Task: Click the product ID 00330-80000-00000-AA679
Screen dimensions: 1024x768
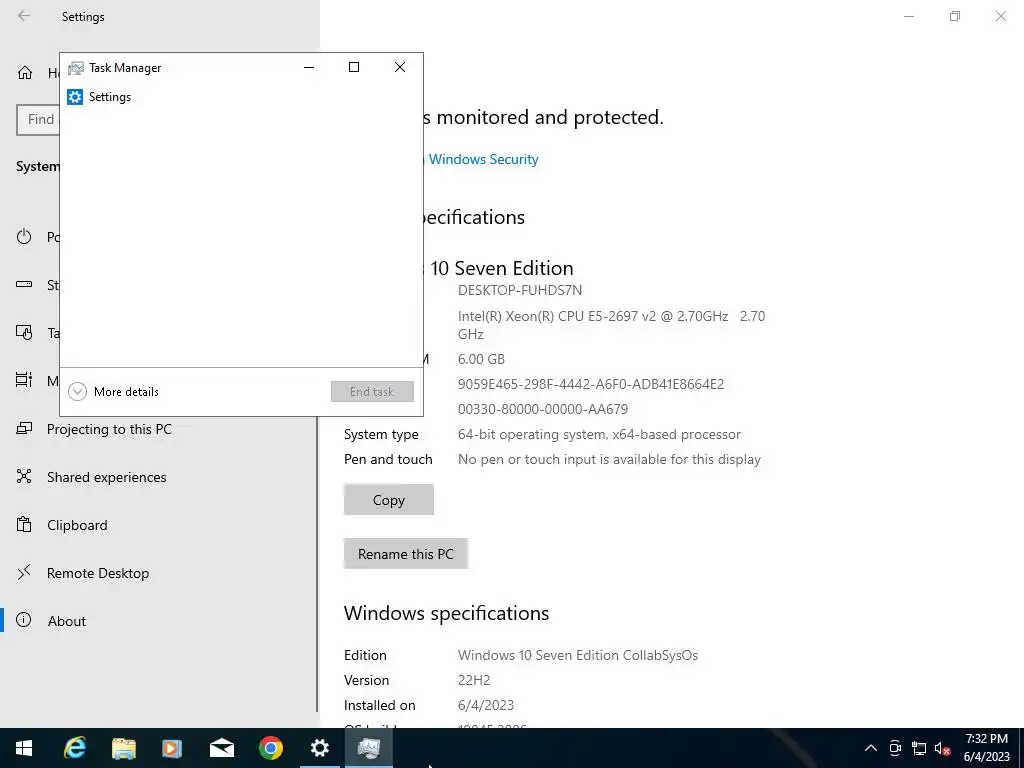Action: coord(543,409)
